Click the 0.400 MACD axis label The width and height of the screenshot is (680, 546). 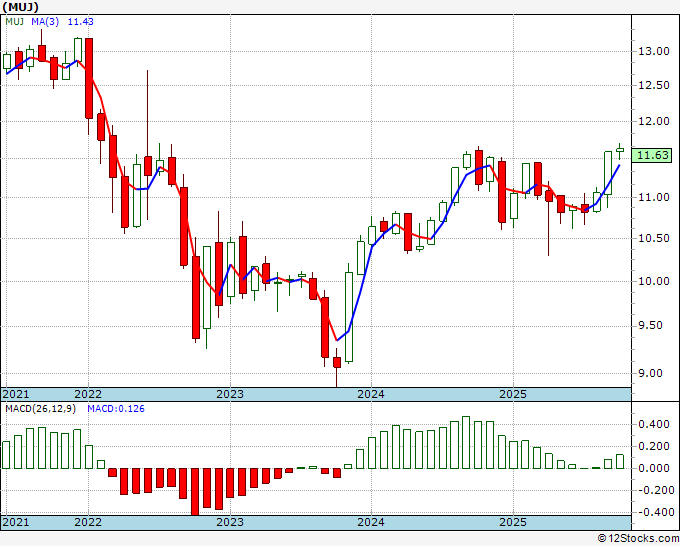pos(654,424)
